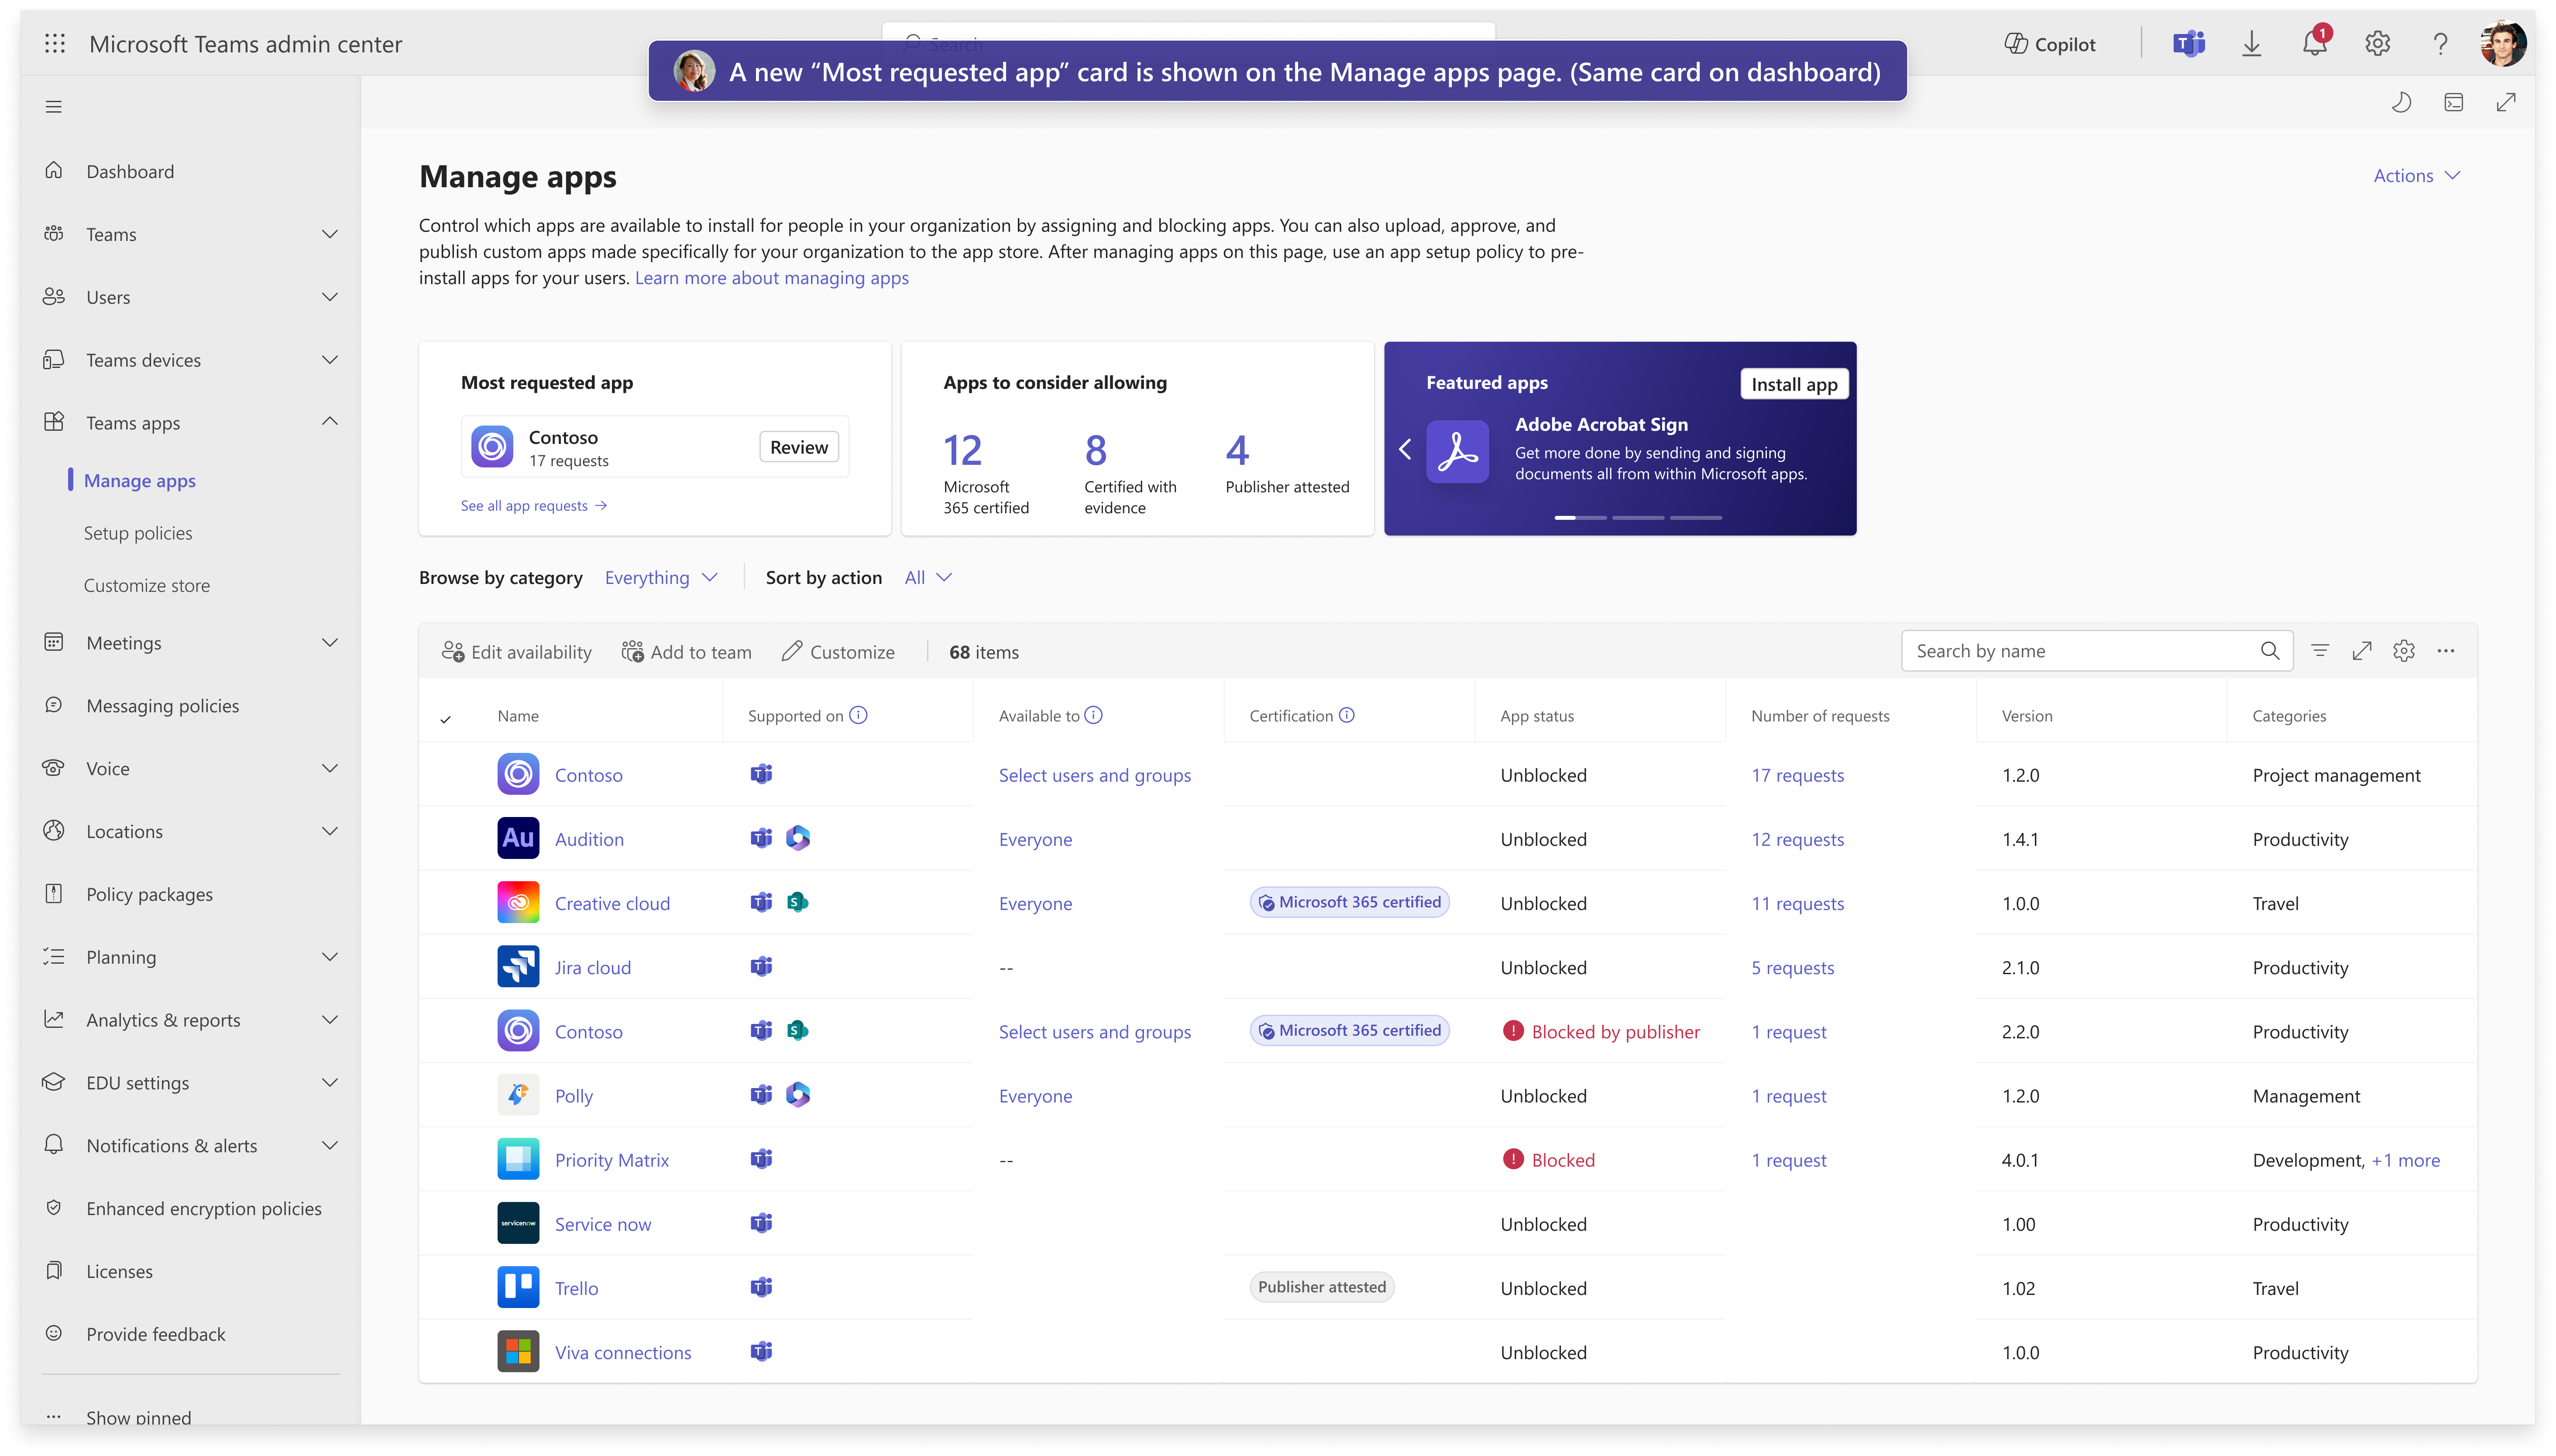Collapse the Teams apps section
The height and width of the screenshot is (1456, 2556).
(330, 422)
